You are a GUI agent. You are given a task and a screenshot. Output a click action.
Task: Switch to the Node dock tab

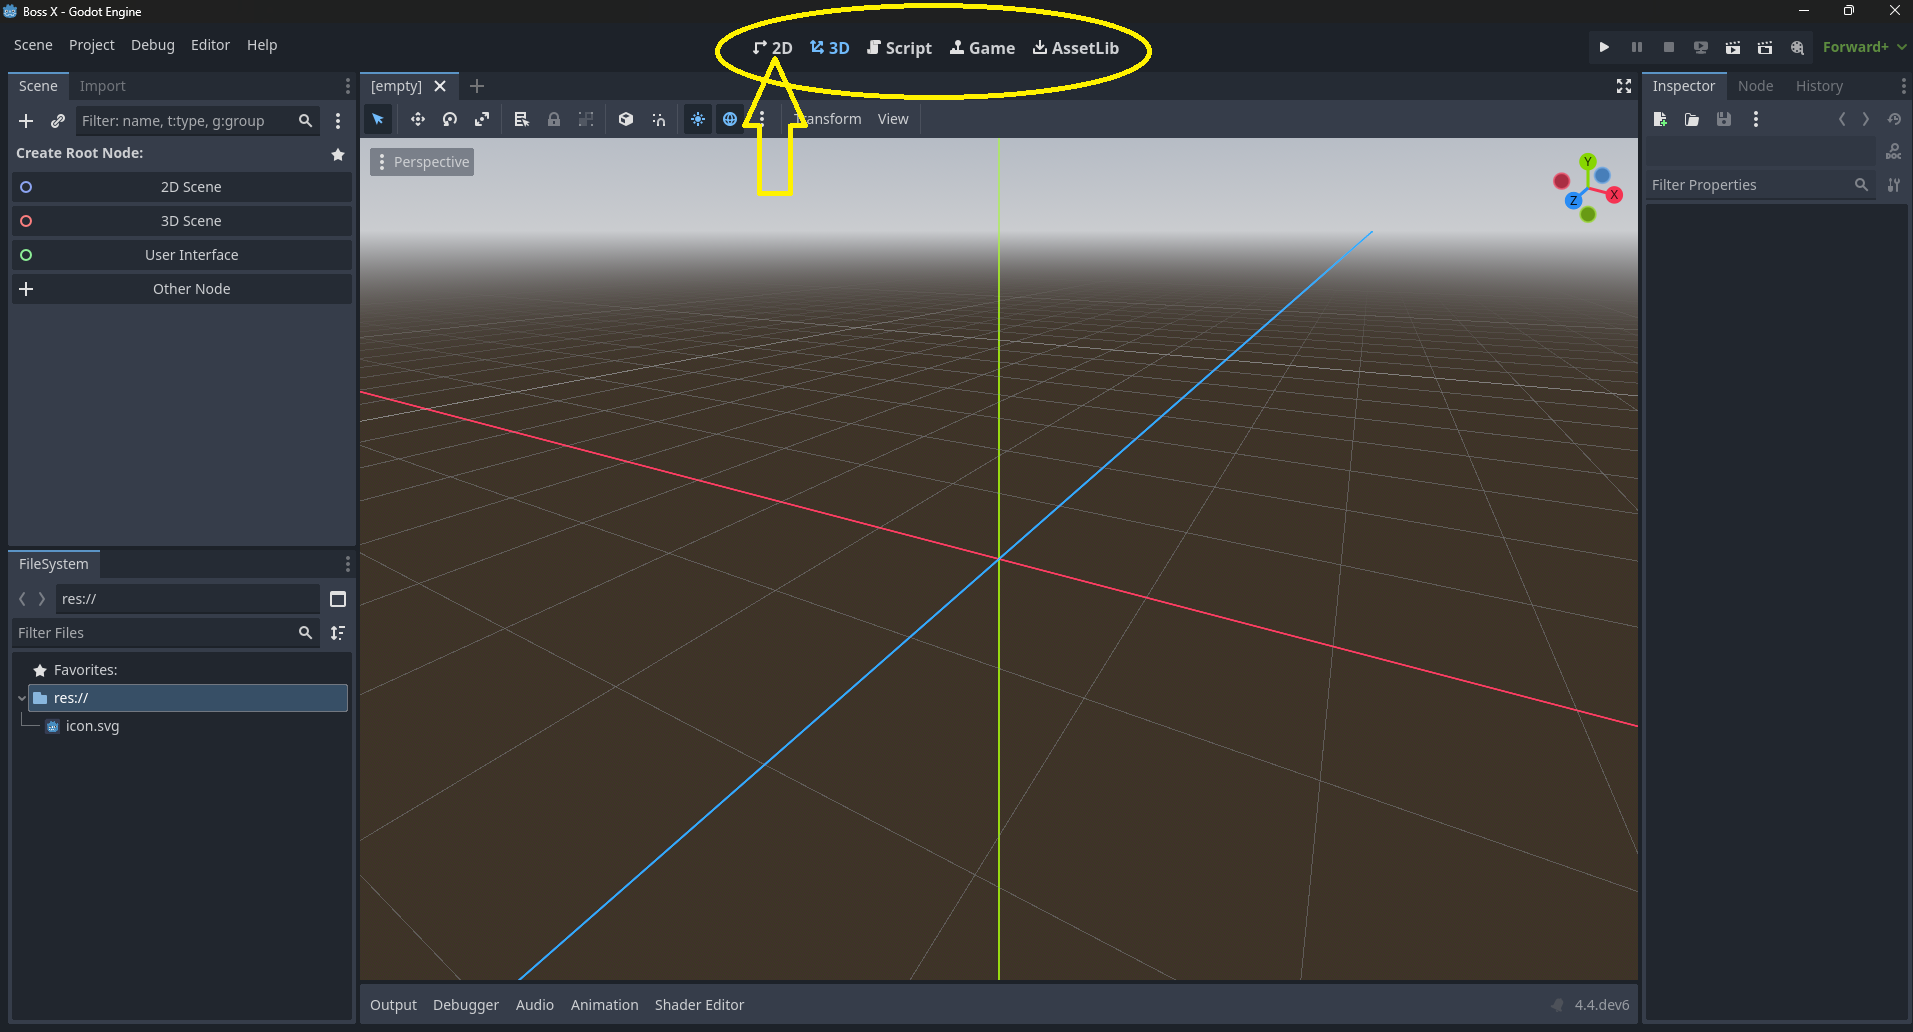pos(1755,86)
